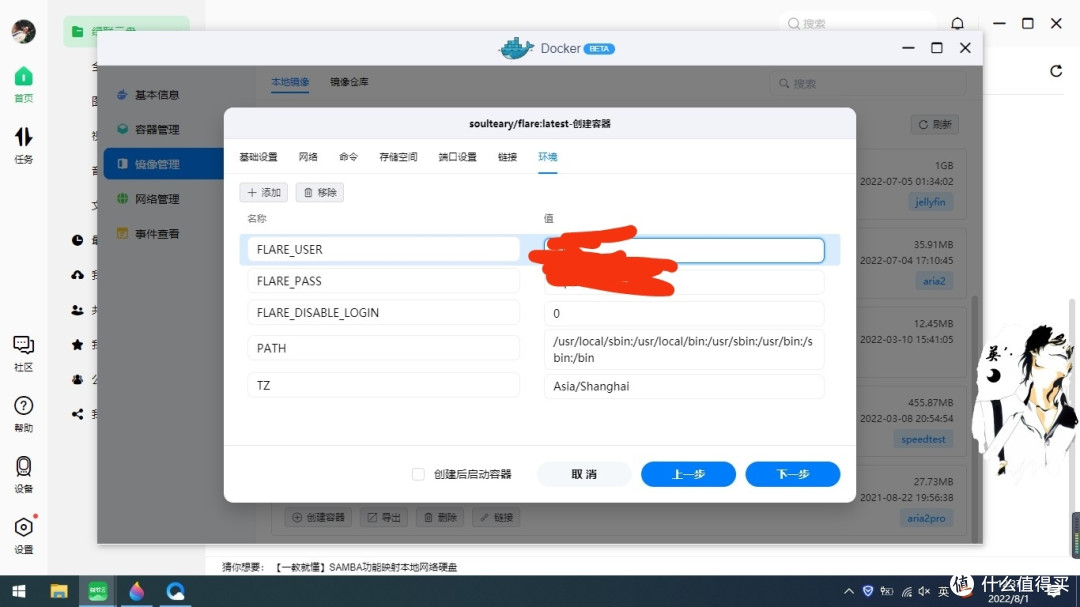Click the 链接 button in bottom toolbar

496,517
